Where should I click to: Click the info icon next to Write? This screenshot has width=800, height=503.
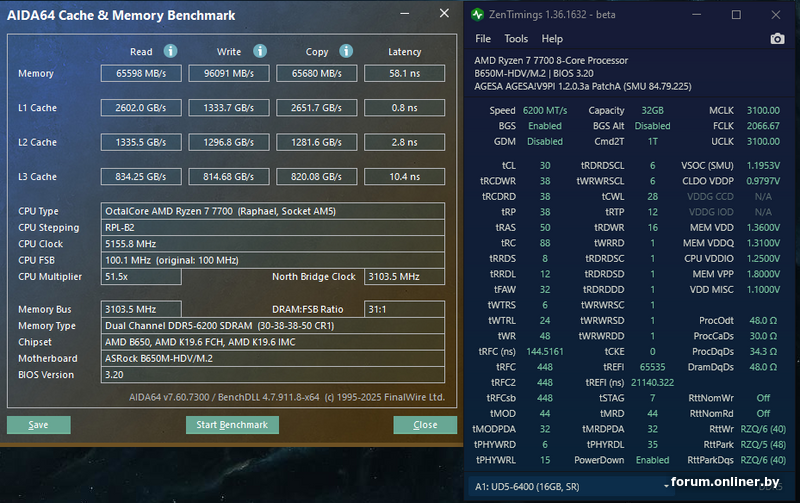pyautogui.click(x=260, y=51)
